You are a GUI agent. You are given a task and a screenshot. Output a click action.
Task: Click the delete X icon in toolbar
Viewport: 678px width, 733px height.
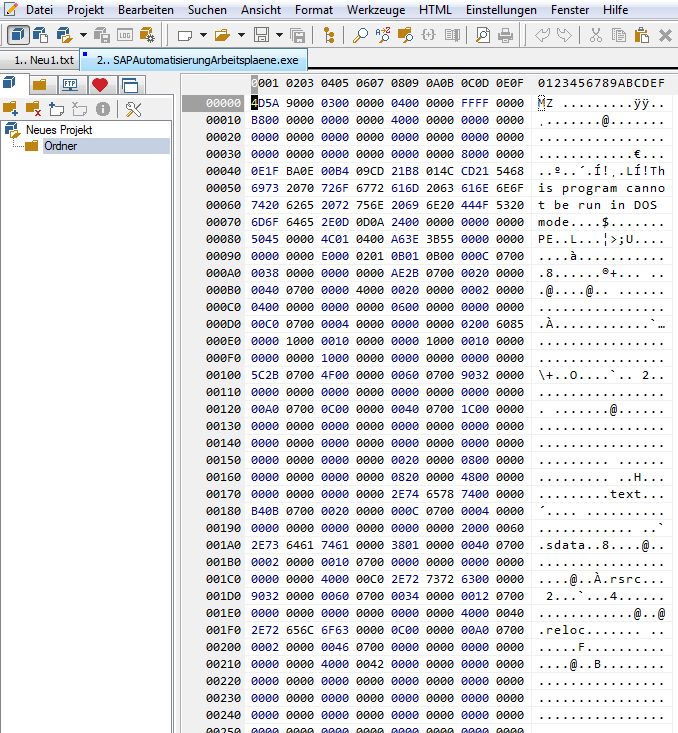[x=665, y=35]
